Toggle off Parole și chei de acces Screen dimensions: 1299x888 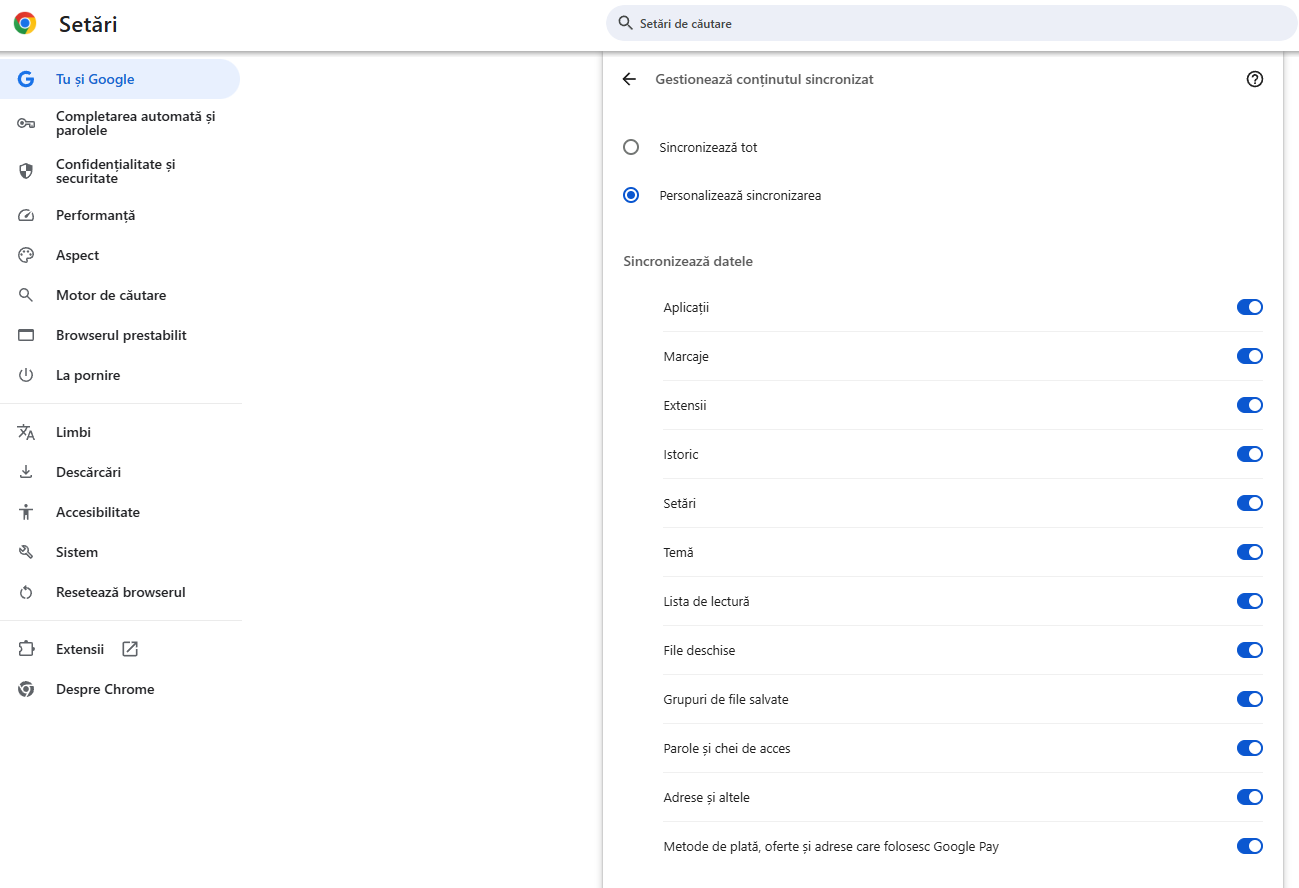tap(1249, 748)
